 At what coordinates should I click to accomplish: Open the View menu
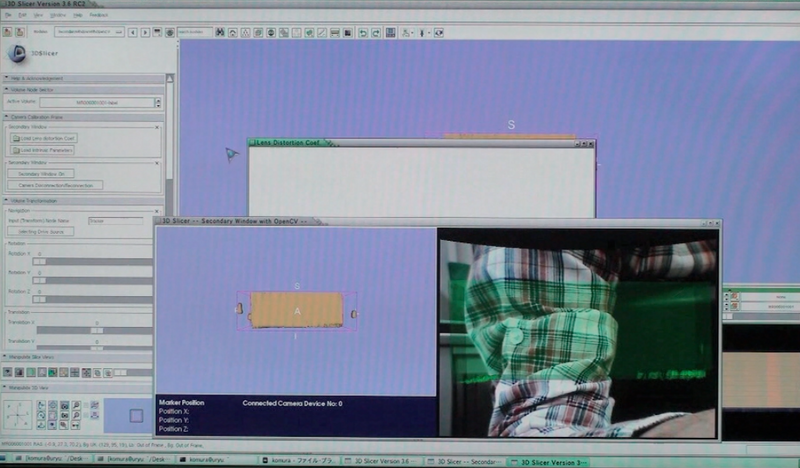pyautogui.click(x=38, y=15)
